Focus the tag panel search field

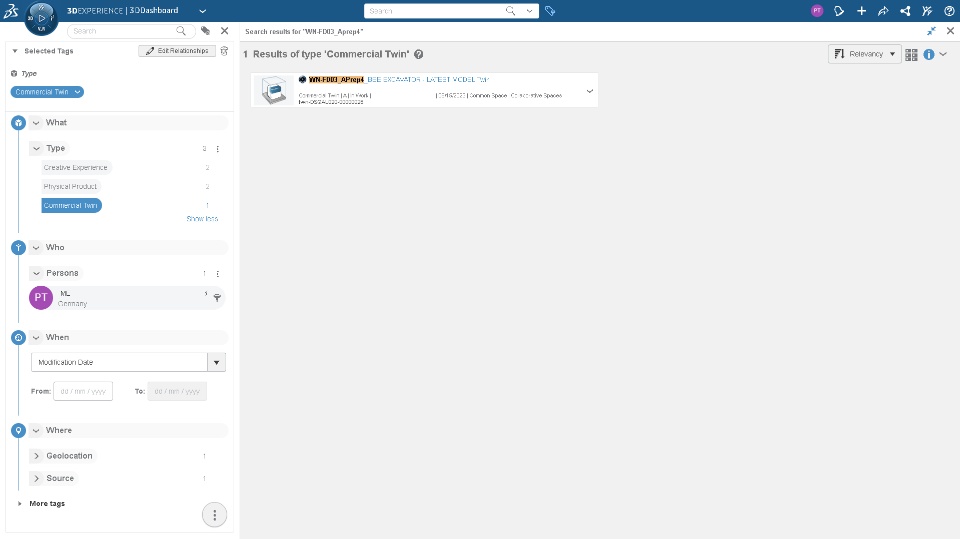[121, 31]
